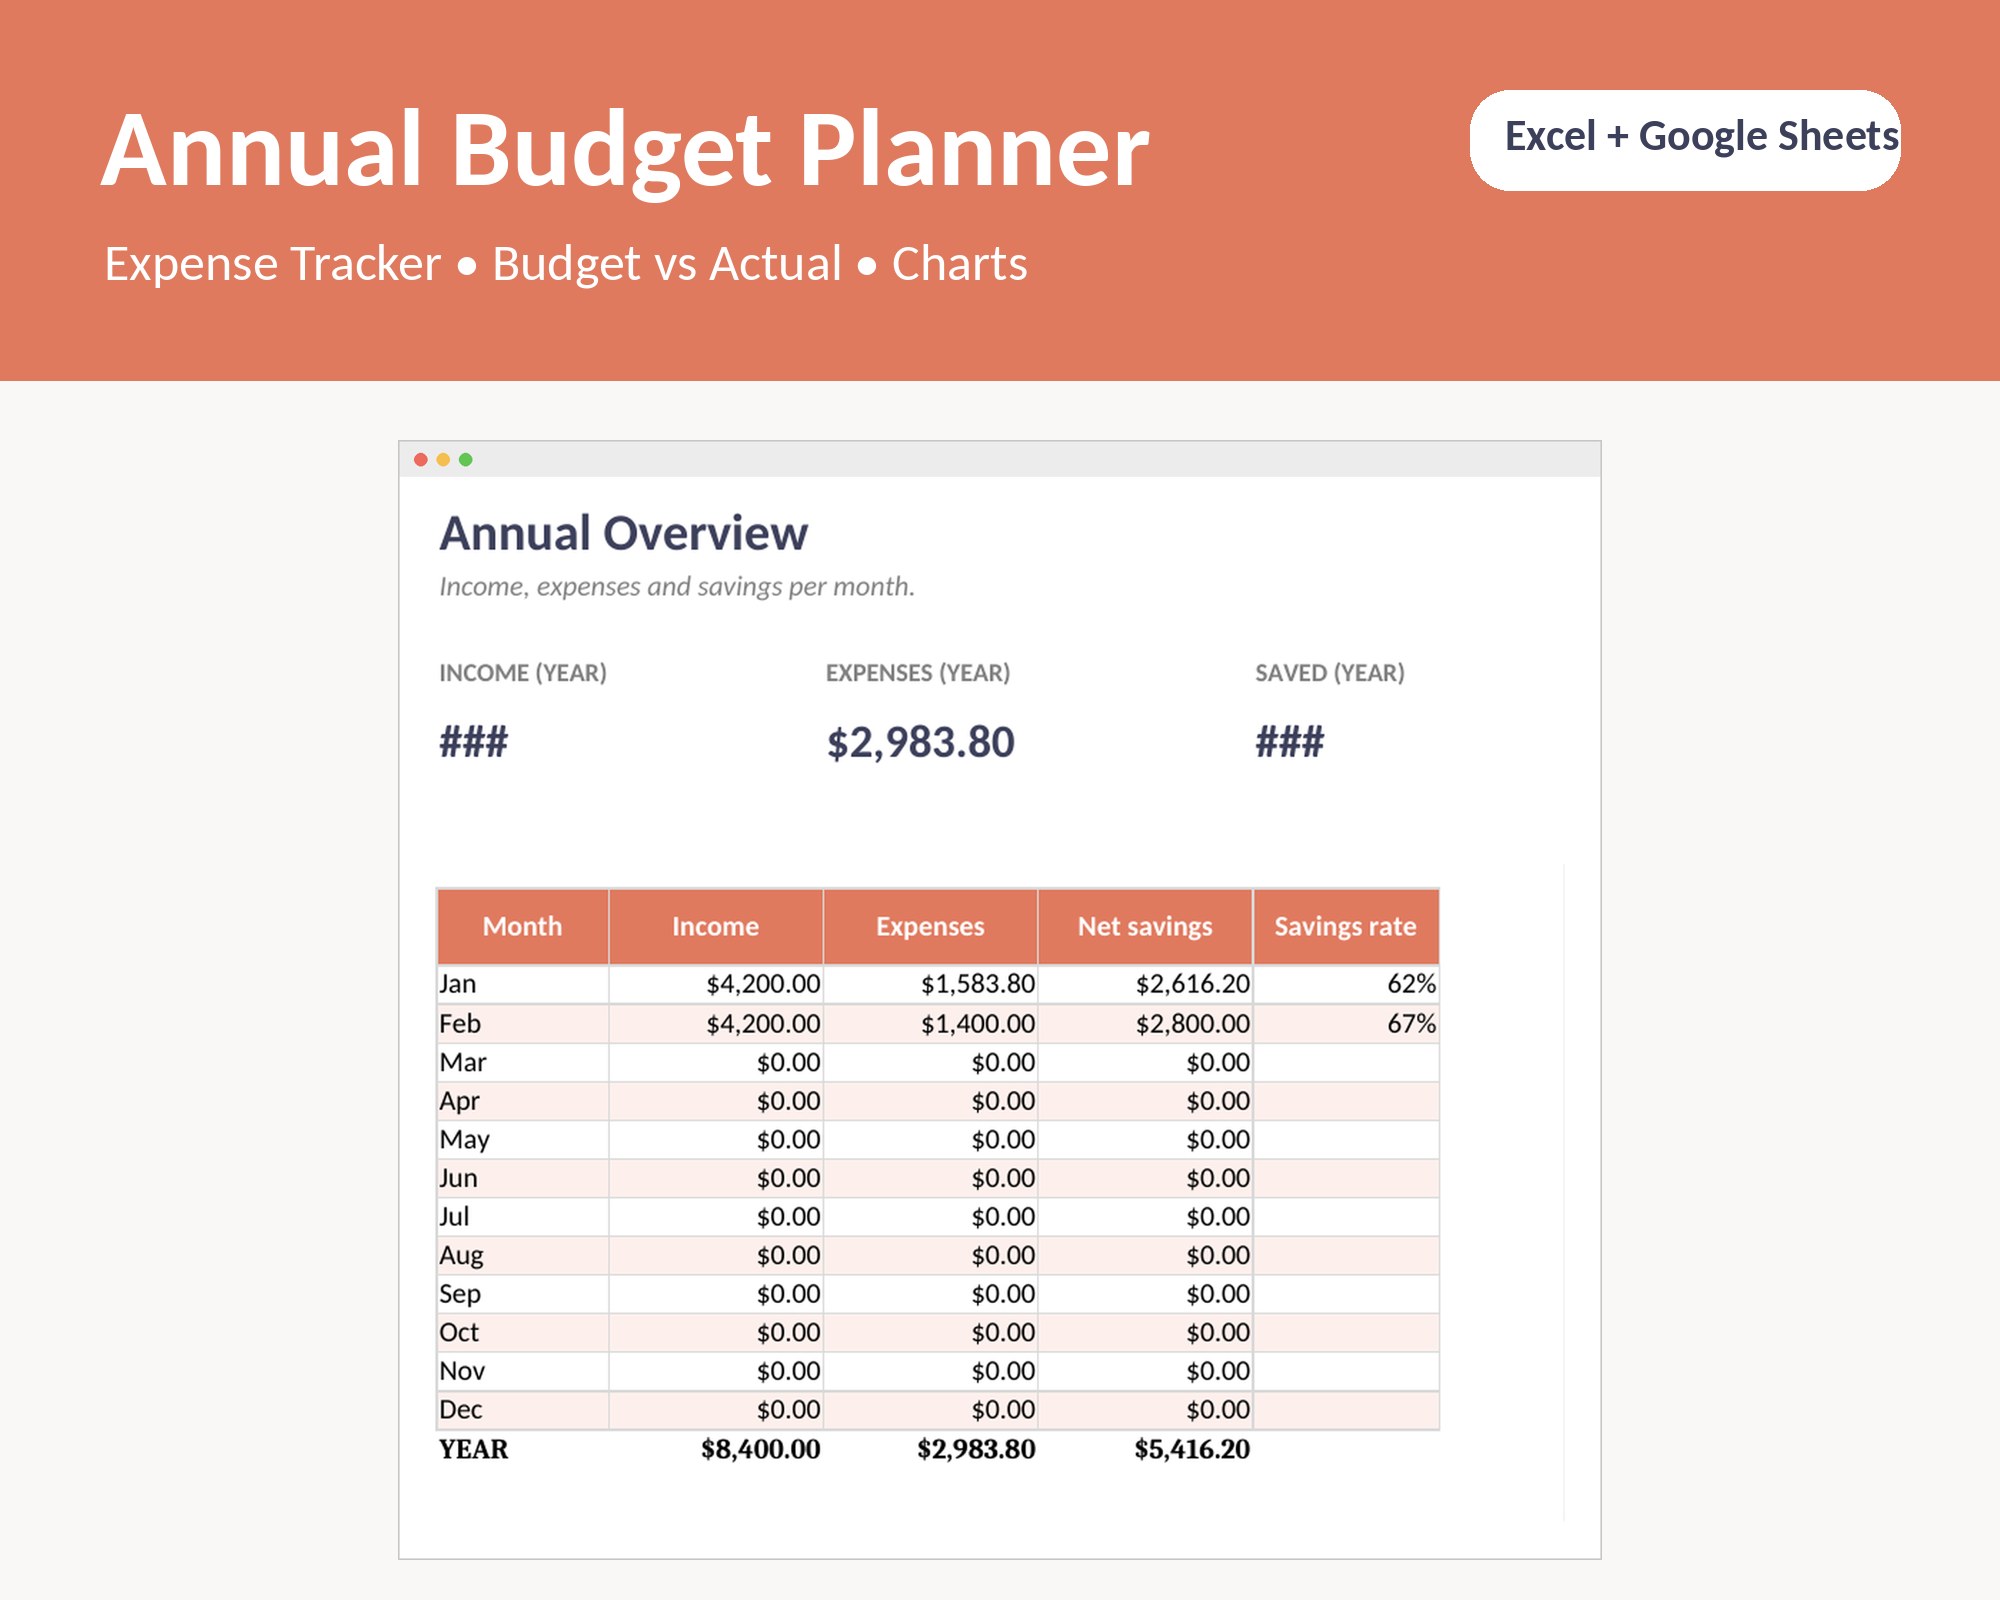Select the Net savings column header

1146,927
